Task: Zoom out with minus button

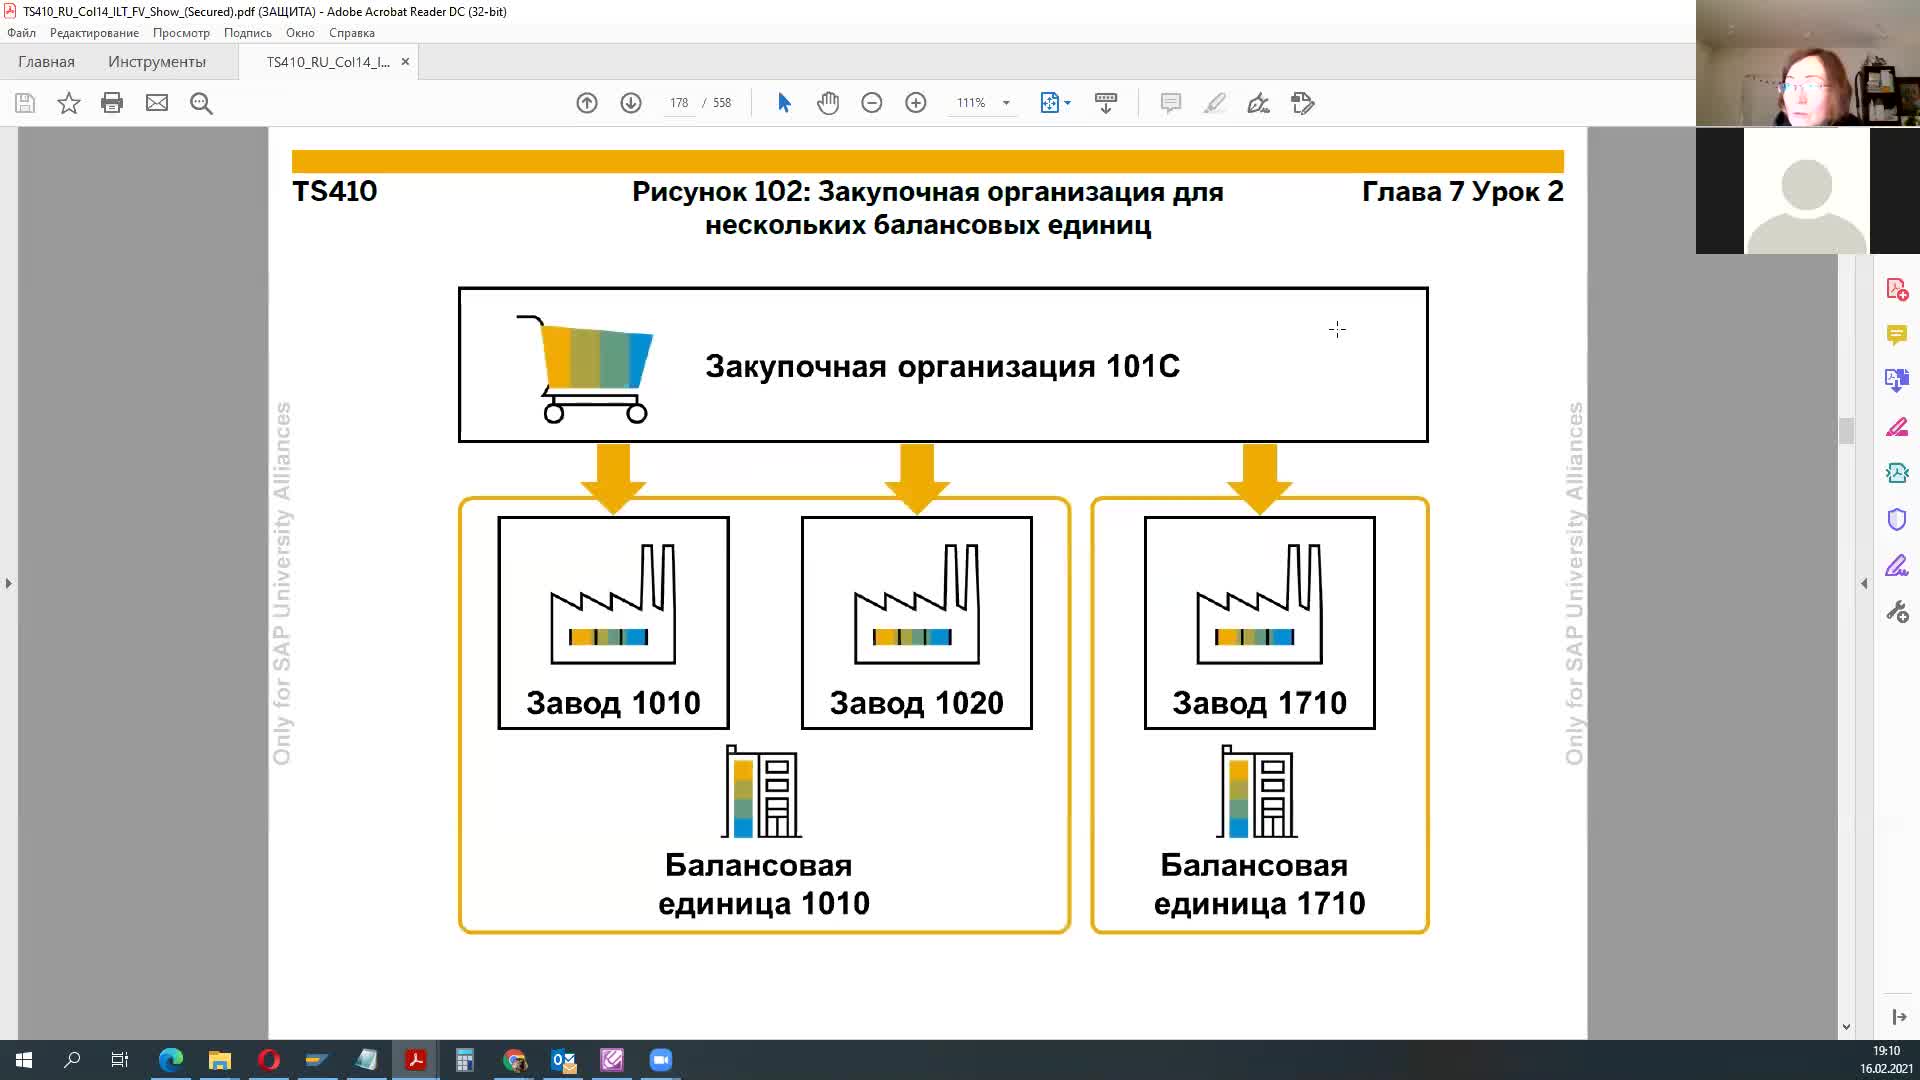Action: 872,103
